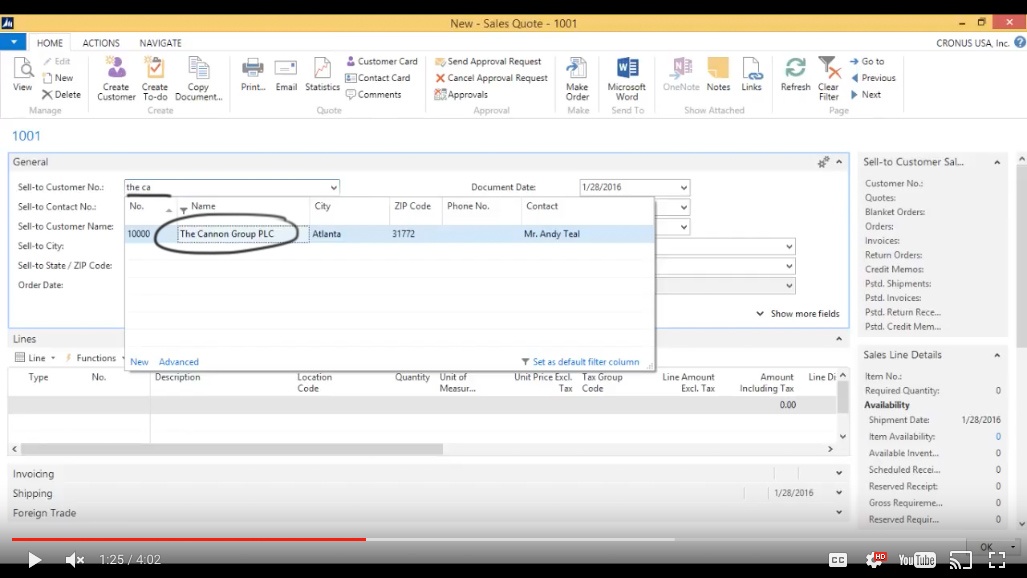Toggle YouTube closed captions
The image size is (1027, 578).
838,560
